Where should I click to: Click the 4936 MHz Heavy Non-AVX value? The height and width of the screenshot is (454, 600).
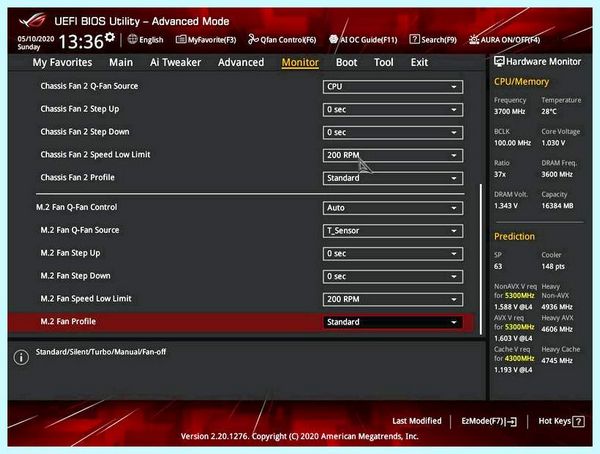557,307
